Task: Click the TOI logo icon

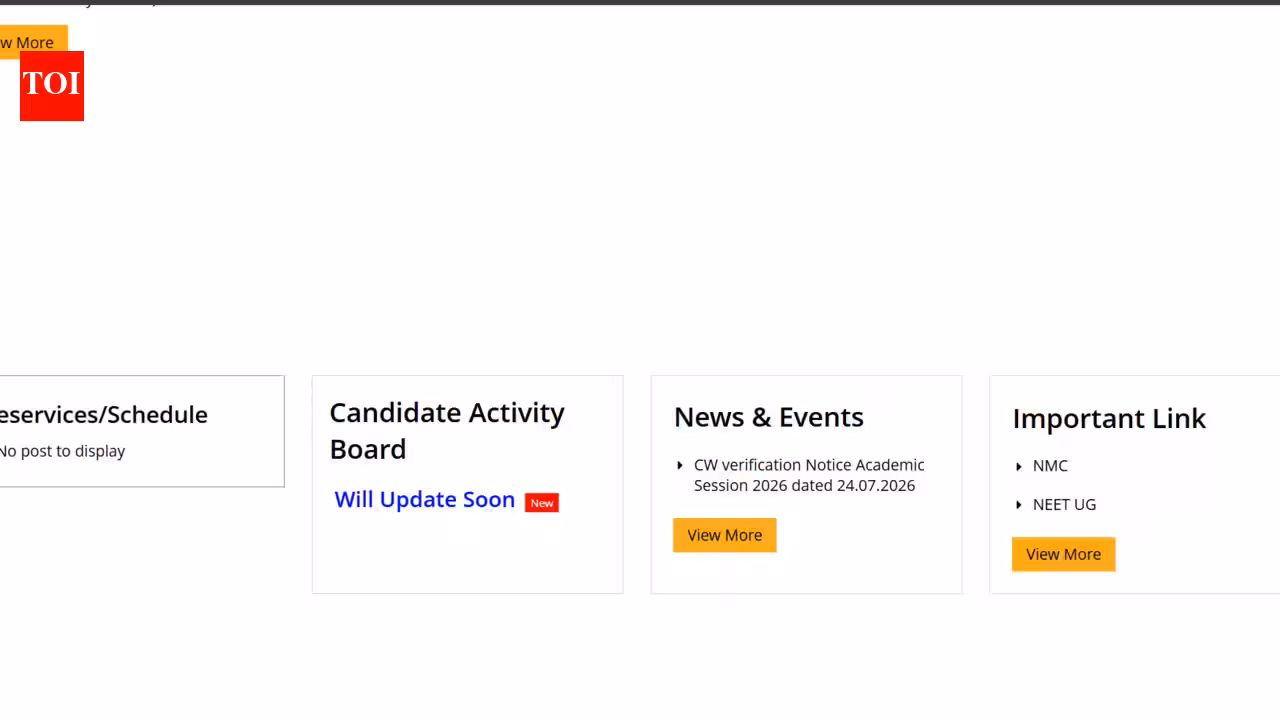Action: [x=52, y=86]
